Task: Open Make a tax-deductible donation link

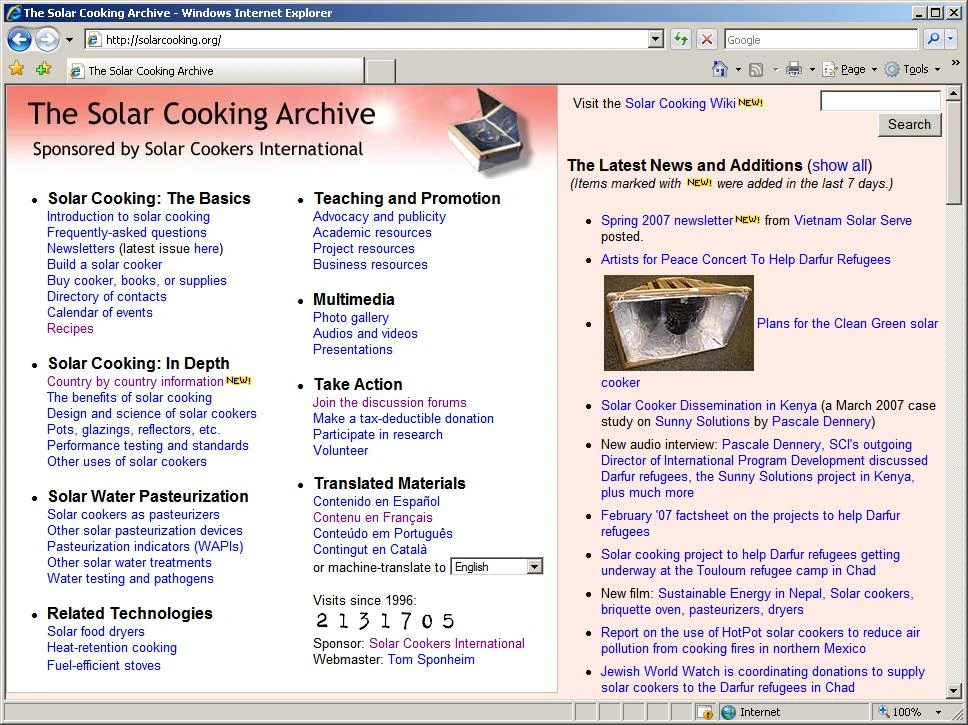Action: pyautogui.click(x=403, y=419)
